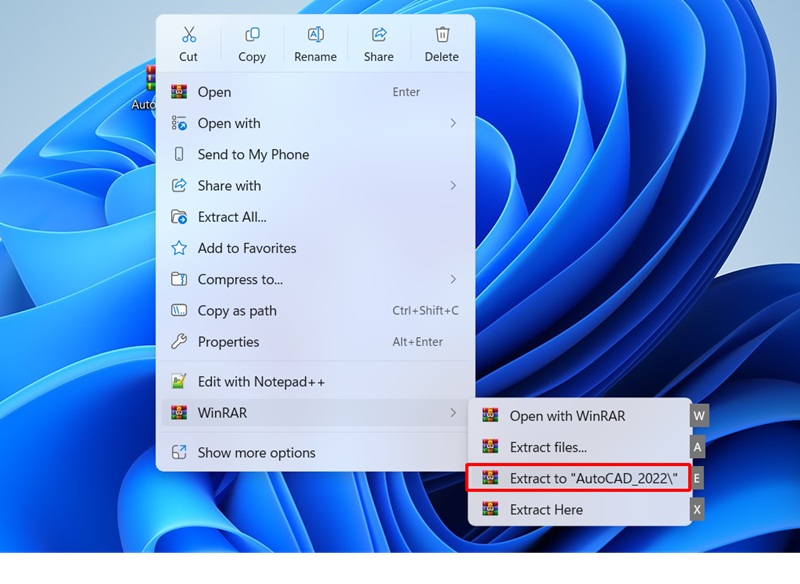Click the Properties wrench icon
The width and height of the screenshot is (800, 584).
[x=179, y=342]
